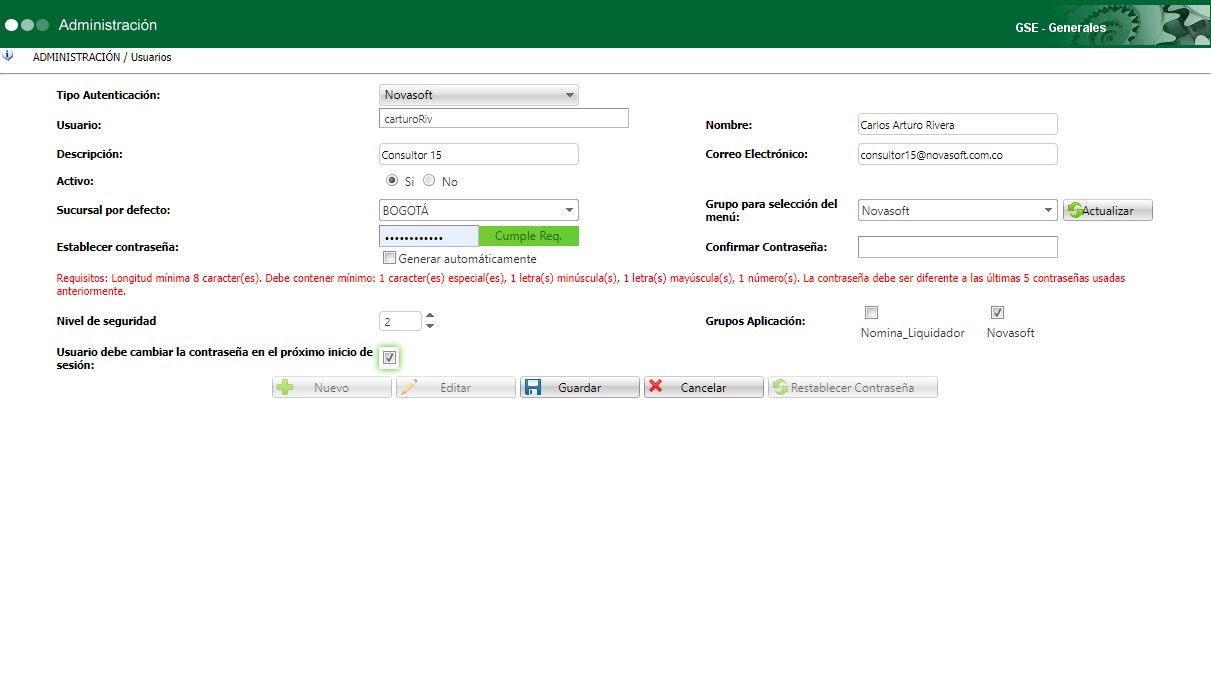
Task: Click the three-dot logo next to Administración
Action: click(x=27, y=25)
